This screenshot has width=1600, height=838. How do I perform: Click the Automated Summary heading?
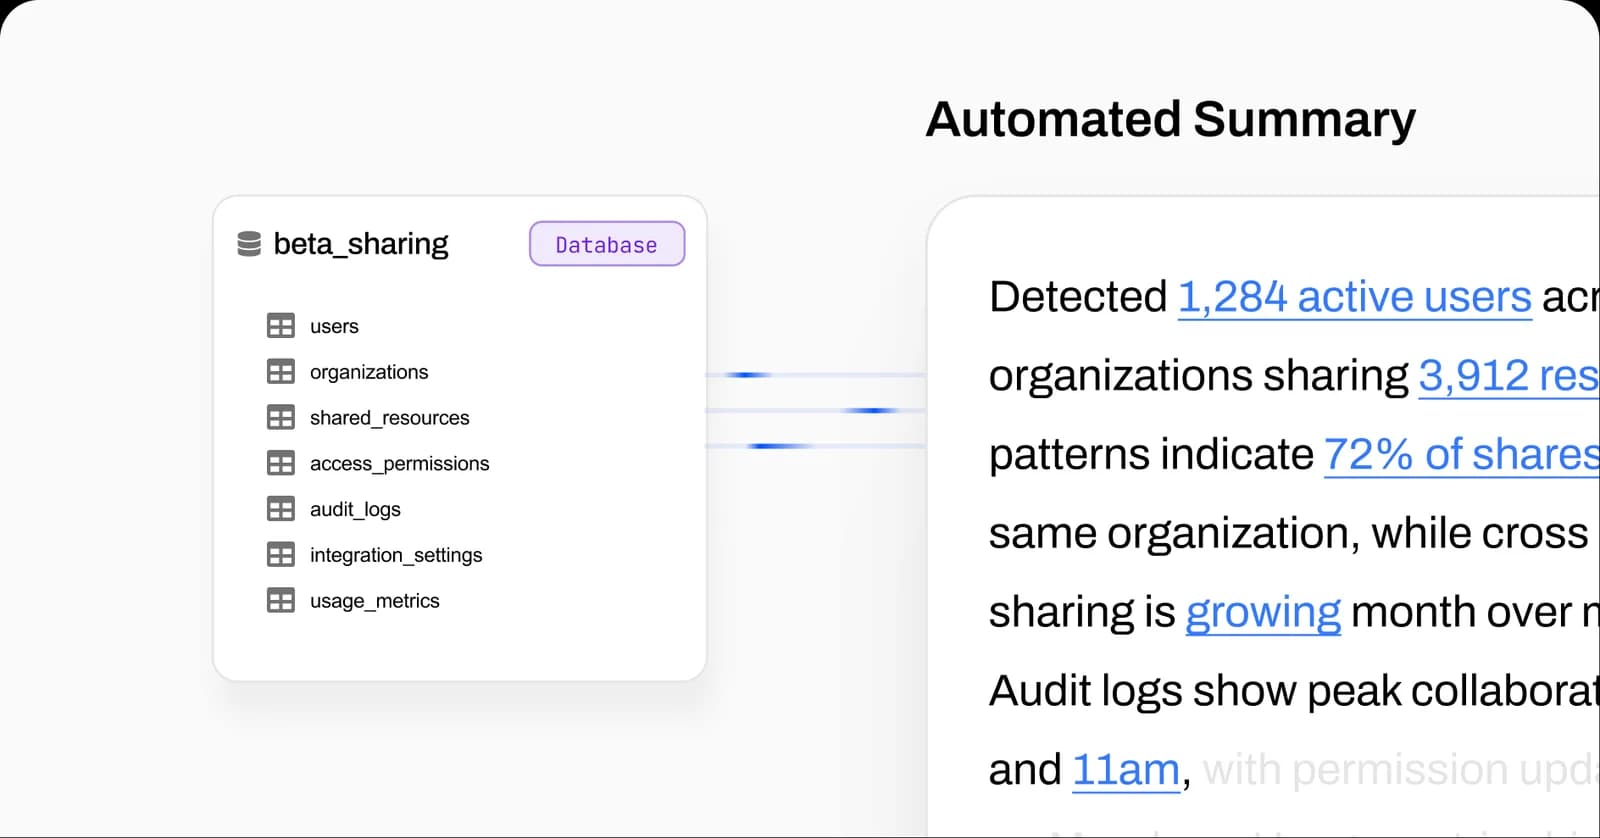click(x=1170, y=119)
